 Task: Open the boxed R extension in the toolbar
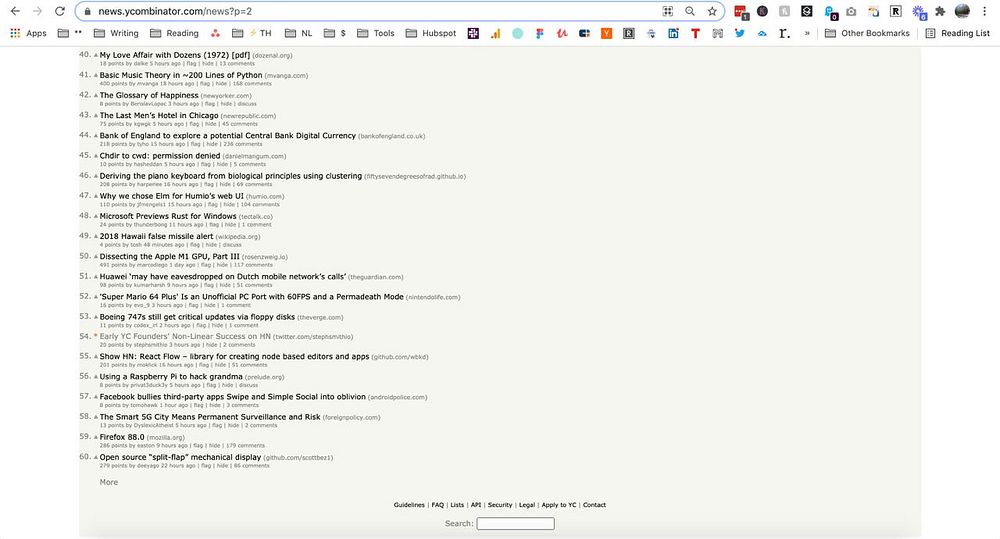[x=895, y=11]
